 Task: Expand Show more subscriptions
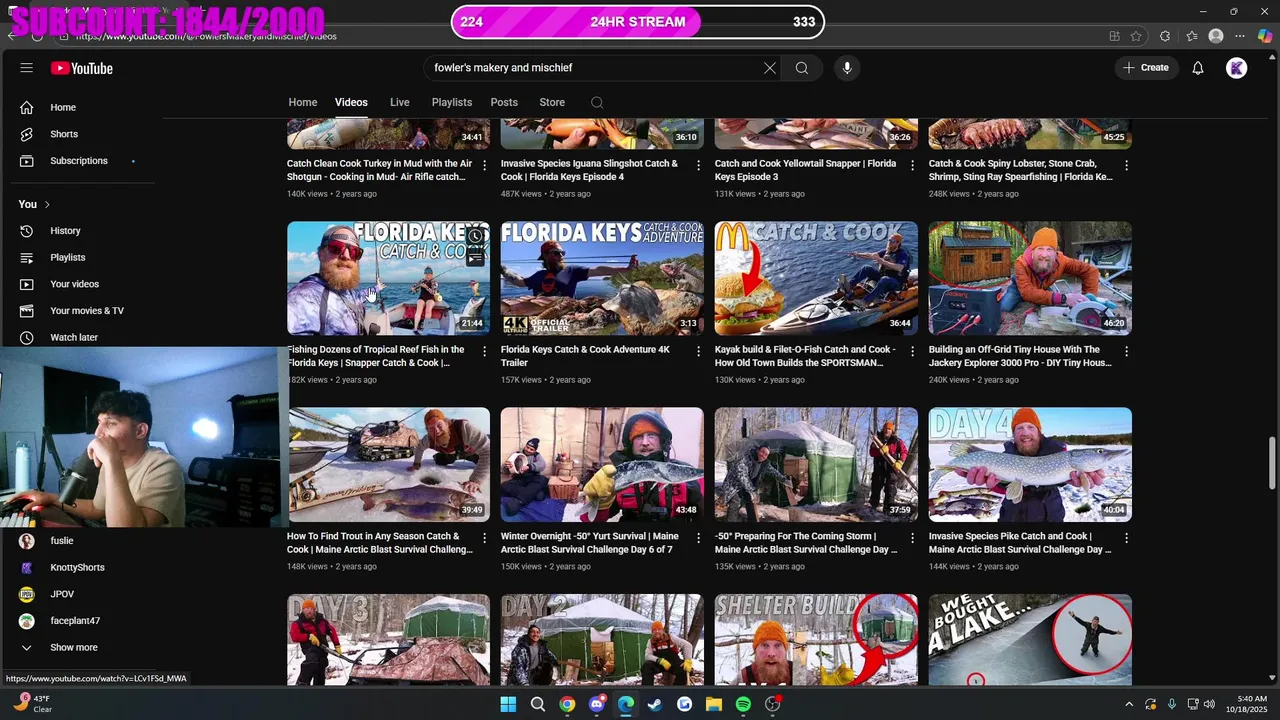click(74, 647)
